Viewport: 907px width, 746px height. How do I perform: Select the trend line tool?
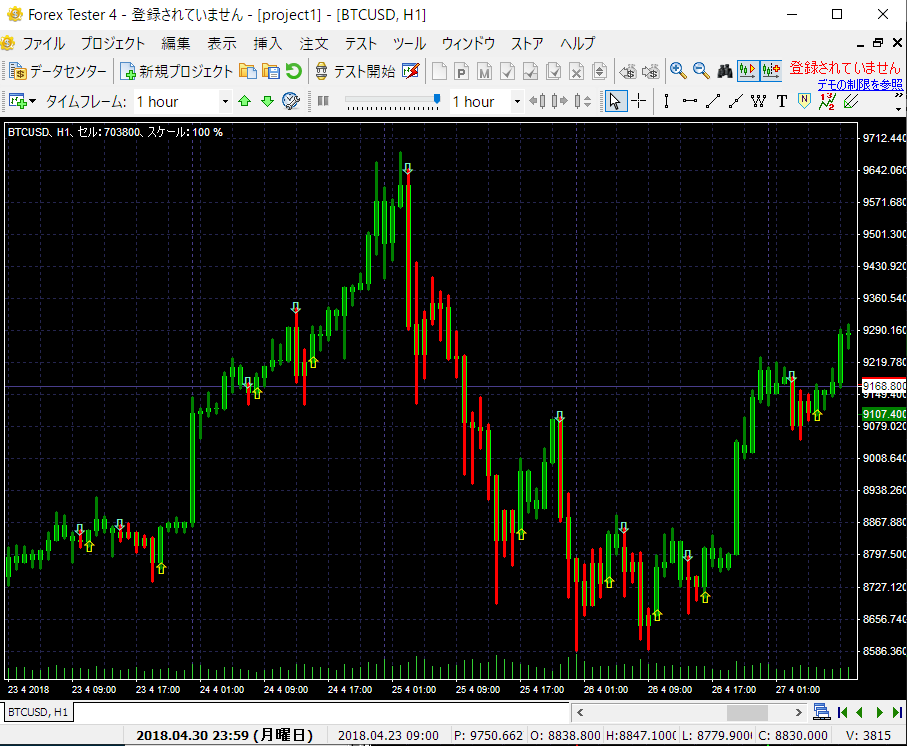pyautogui.click(x=713, y=101)
